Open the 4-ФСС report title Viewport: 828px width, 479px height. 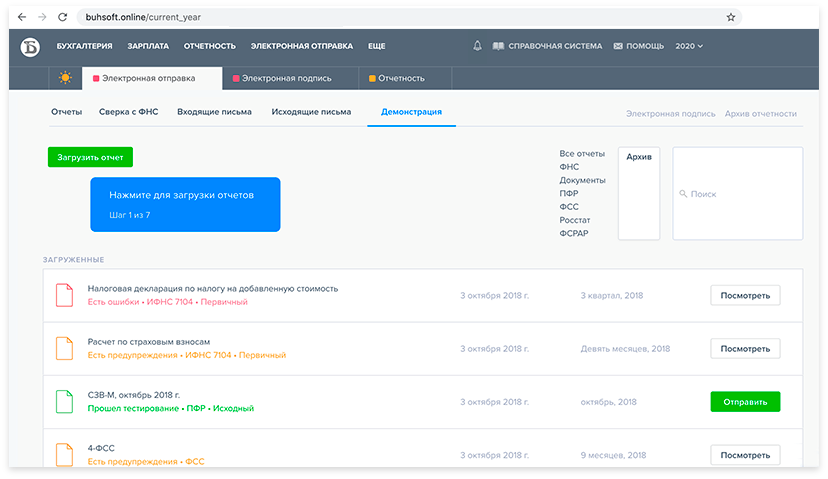tap(101, 448)
